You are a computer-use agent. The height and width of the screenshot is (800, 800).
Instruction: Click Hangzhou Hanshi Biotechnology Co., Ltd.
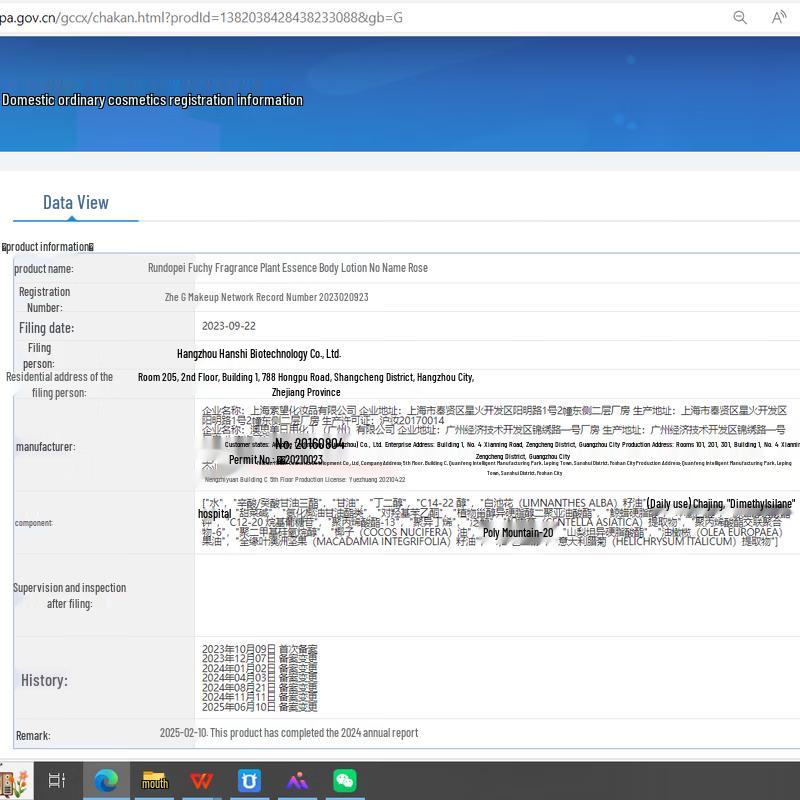(x=259, y=354)
